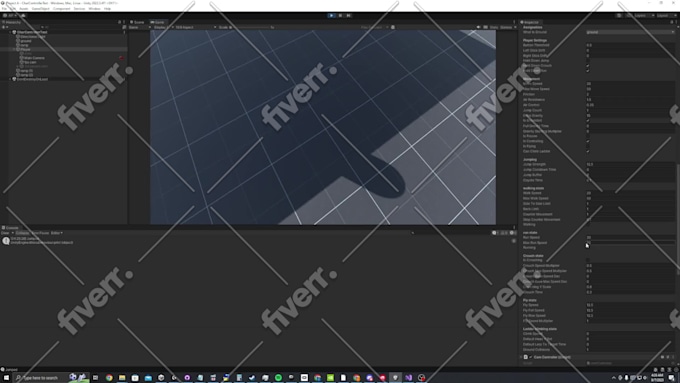
Task: Click the Play button in Unity toolbar
Action: 332,16
